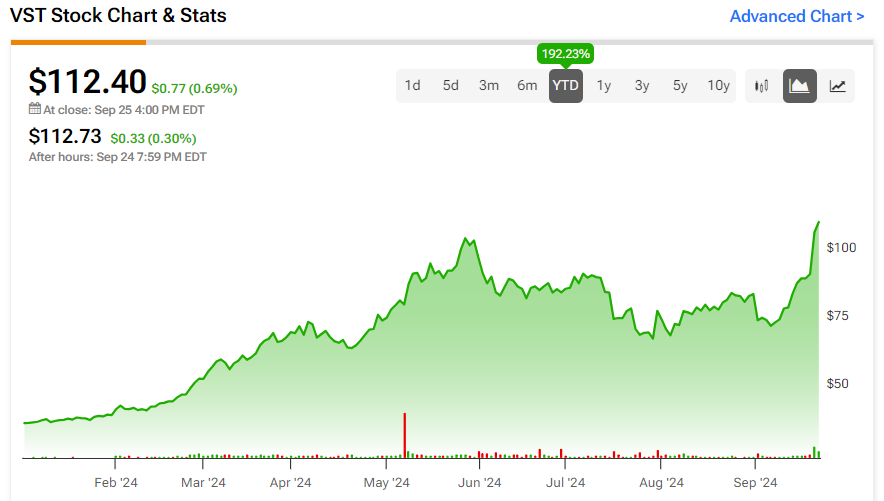The width and height of the screenshot is (884, 501).
Task: Select the 10y time range
Action: 718,86
